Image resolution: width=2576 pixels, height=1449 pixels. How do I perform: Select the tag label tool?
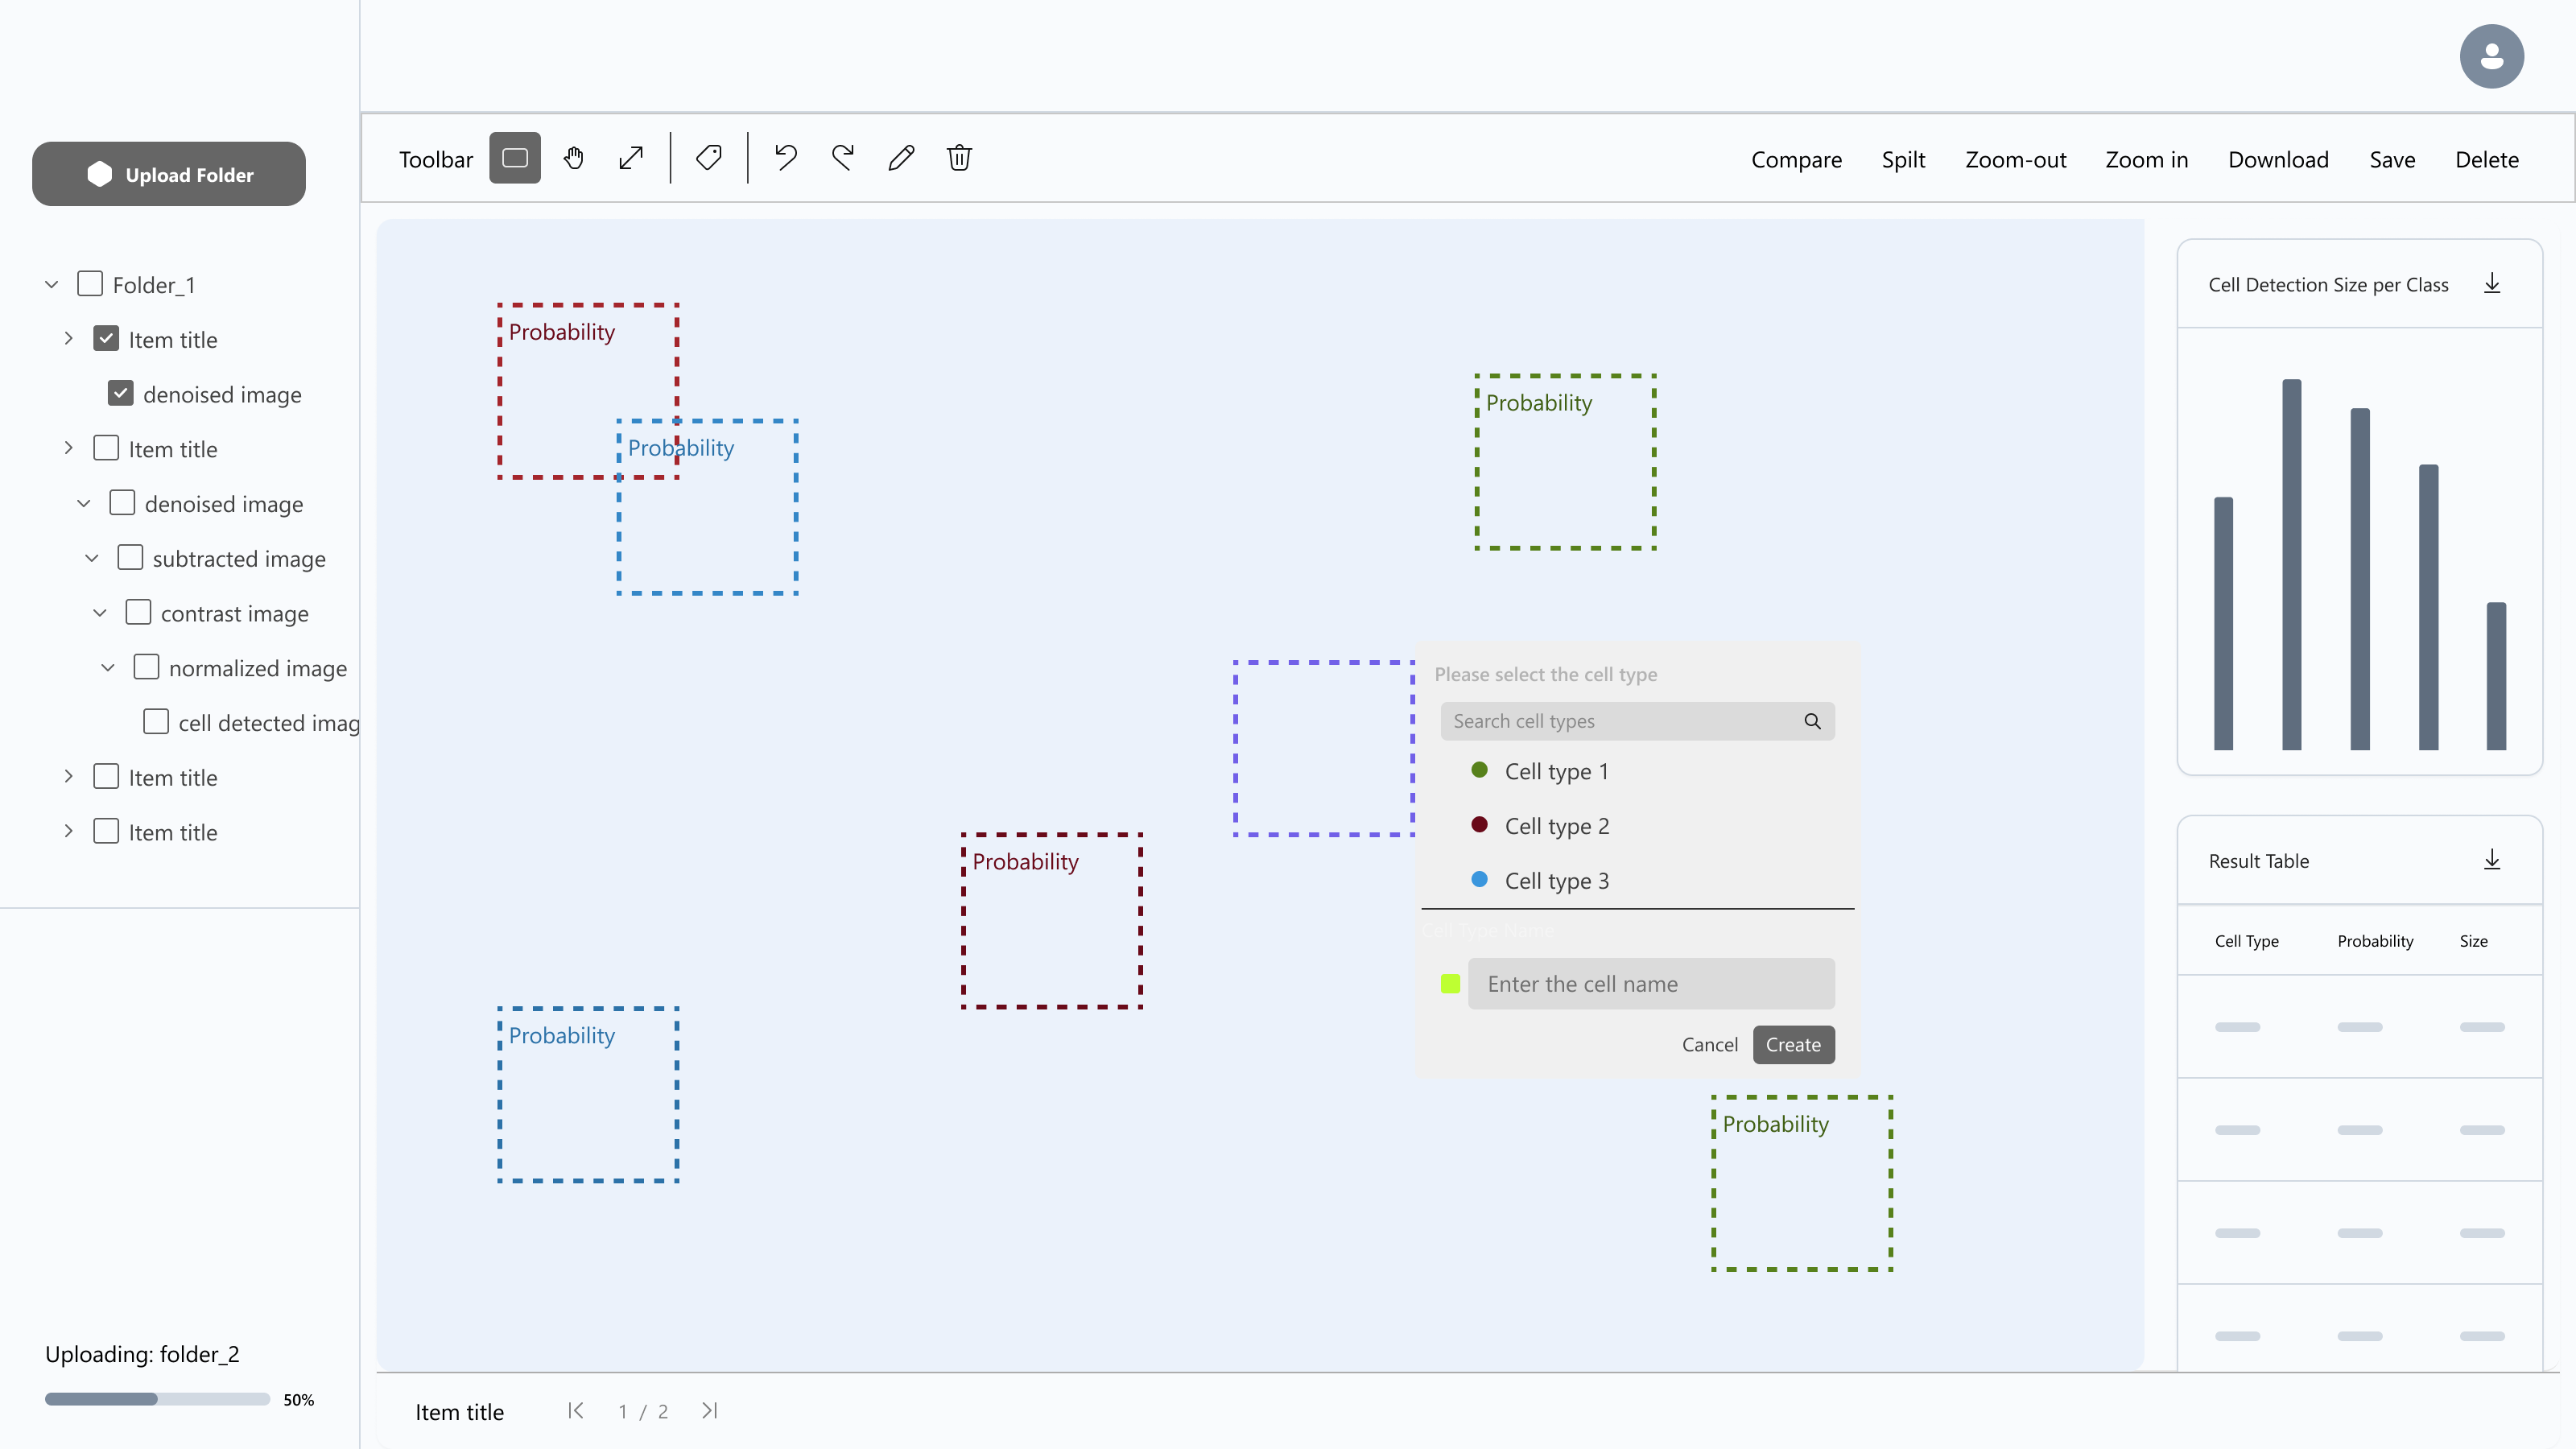[709, 158]
